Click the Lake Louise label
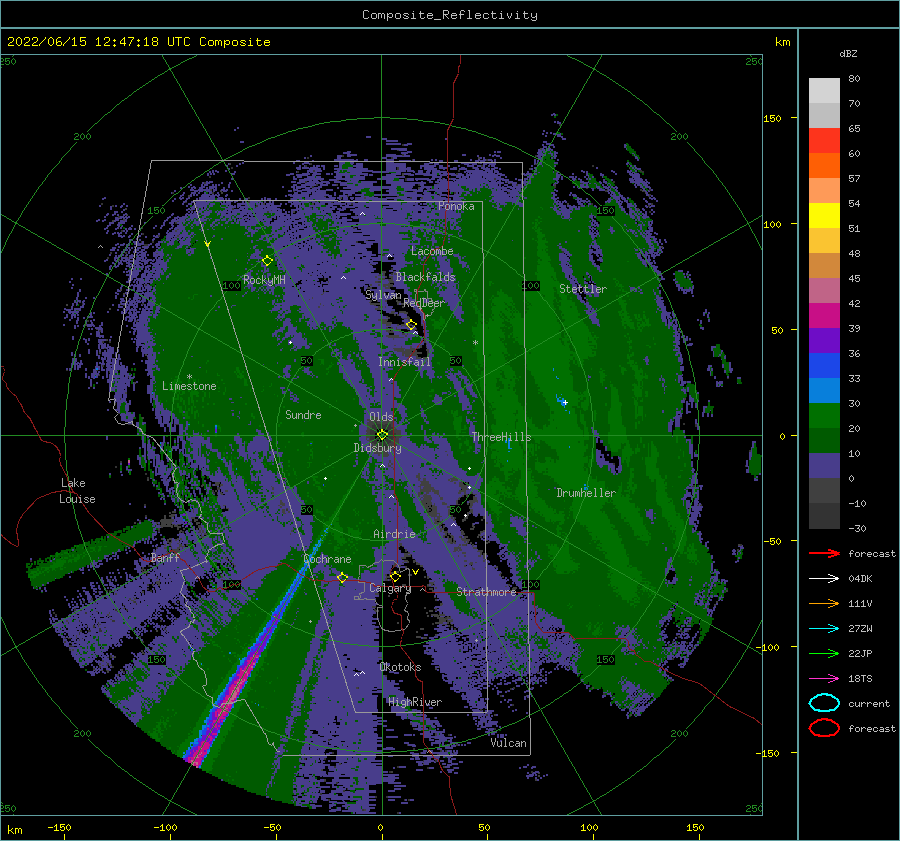 pyautogui.click(x=77, y=491)
